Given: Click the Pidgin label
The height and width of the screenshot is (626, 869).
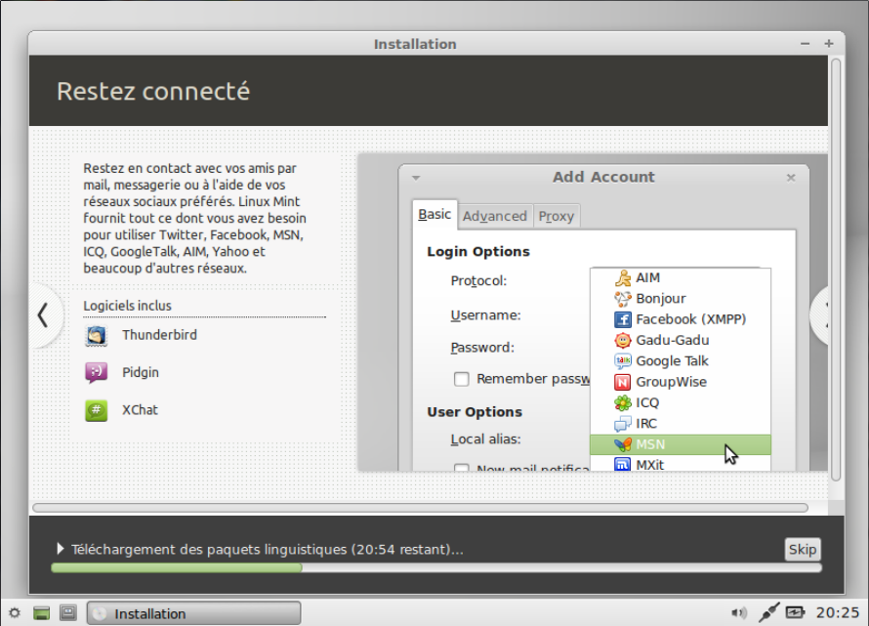Looking at the screenshot, I should point(140,373).
